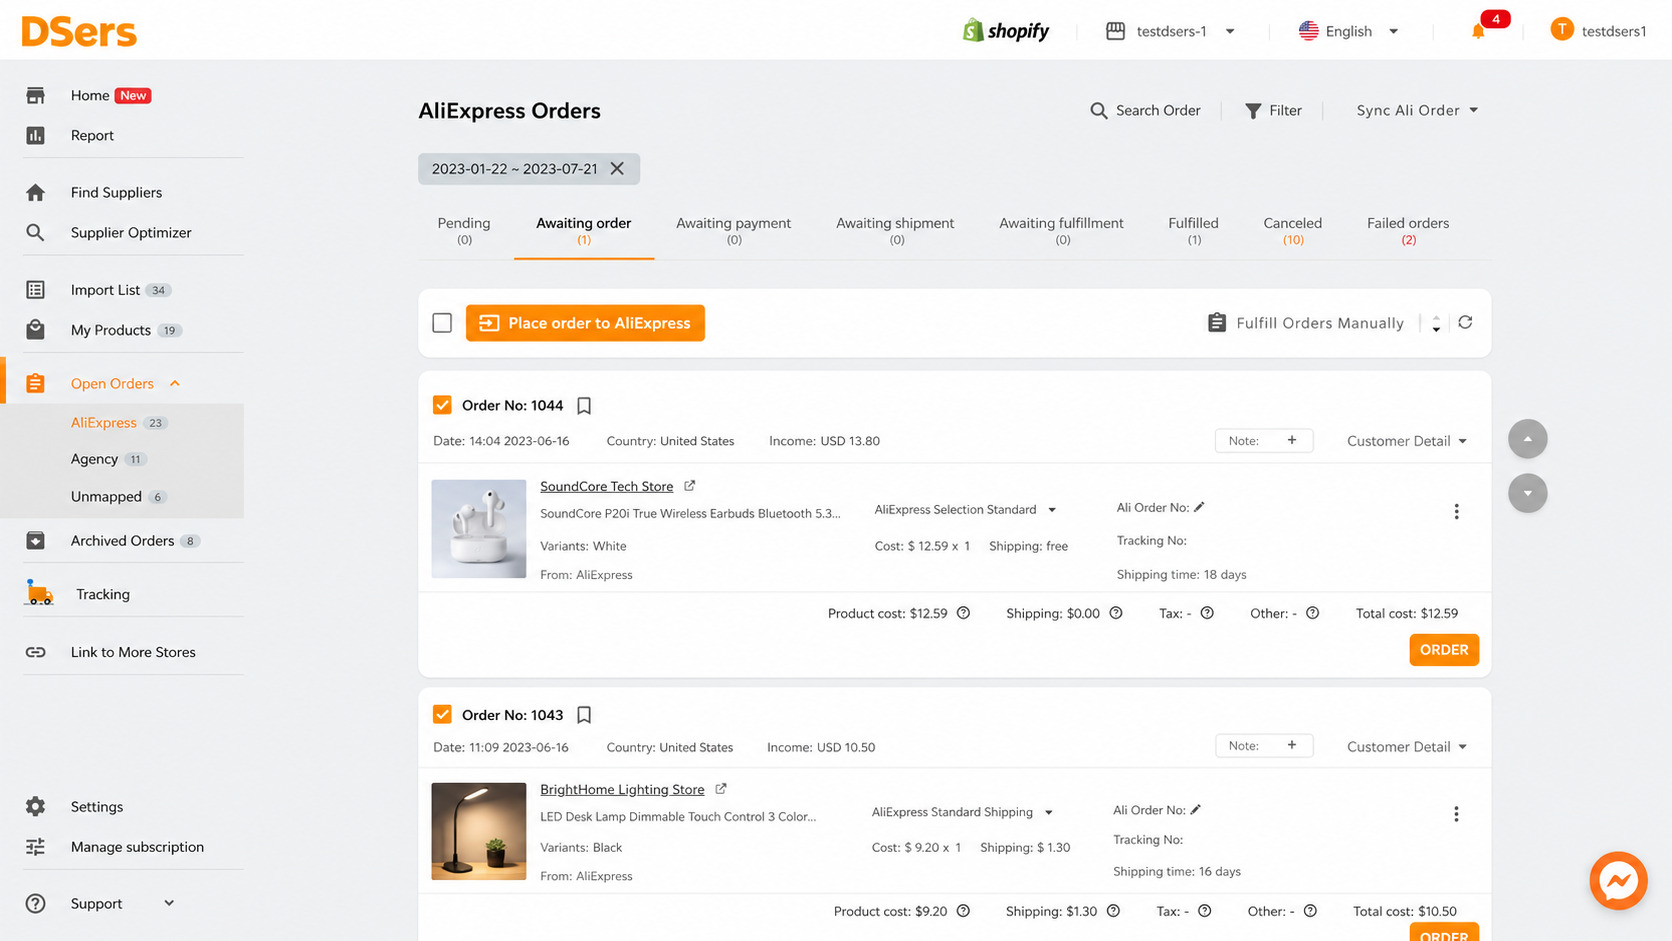Image resolution: width=1672 pixels, height=941 pixels.
Task: Click the Link to More Stores chain icon
Action: tap(35, 652)
